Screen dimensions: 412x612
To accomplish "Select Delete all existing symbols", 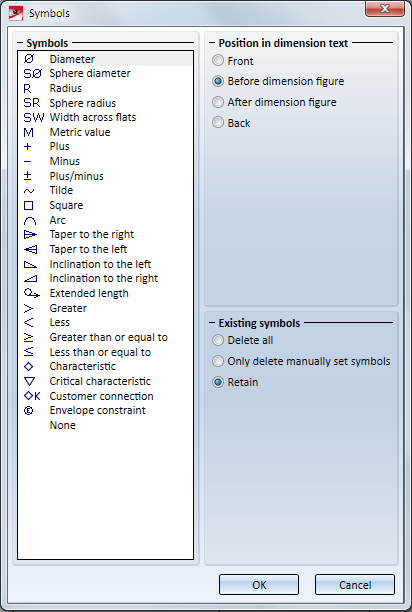I will coord(242,340).
